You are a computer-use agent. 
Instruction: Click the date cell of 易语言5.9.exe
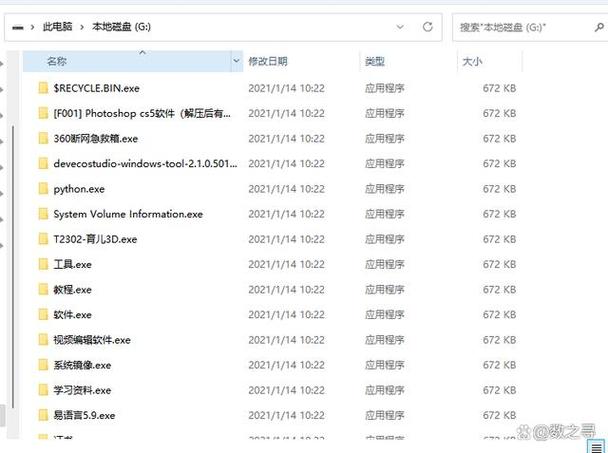pyautogui.click(x=286, y=415)
